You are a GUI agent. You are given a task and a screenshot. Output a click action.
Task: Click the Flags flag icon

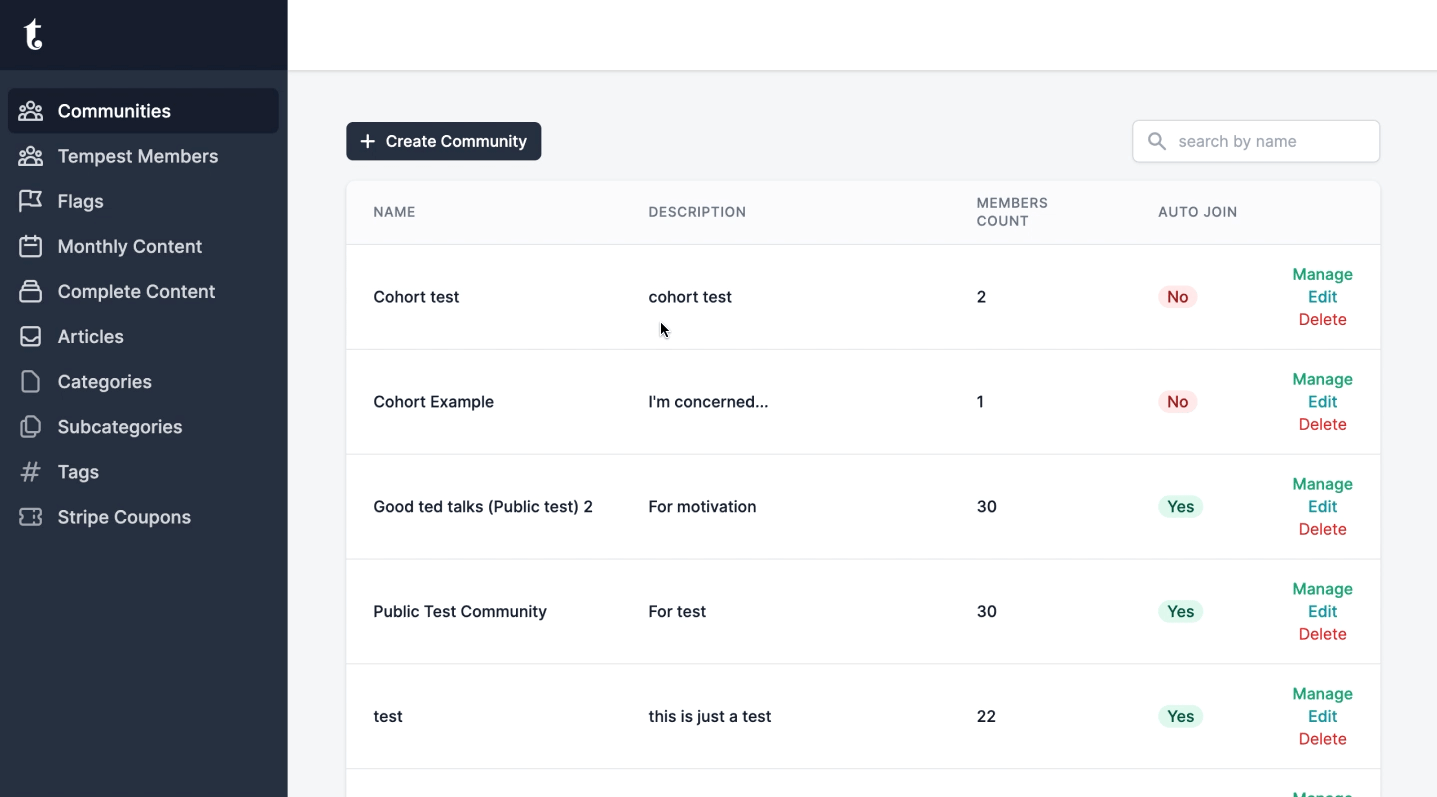[31, 201]
